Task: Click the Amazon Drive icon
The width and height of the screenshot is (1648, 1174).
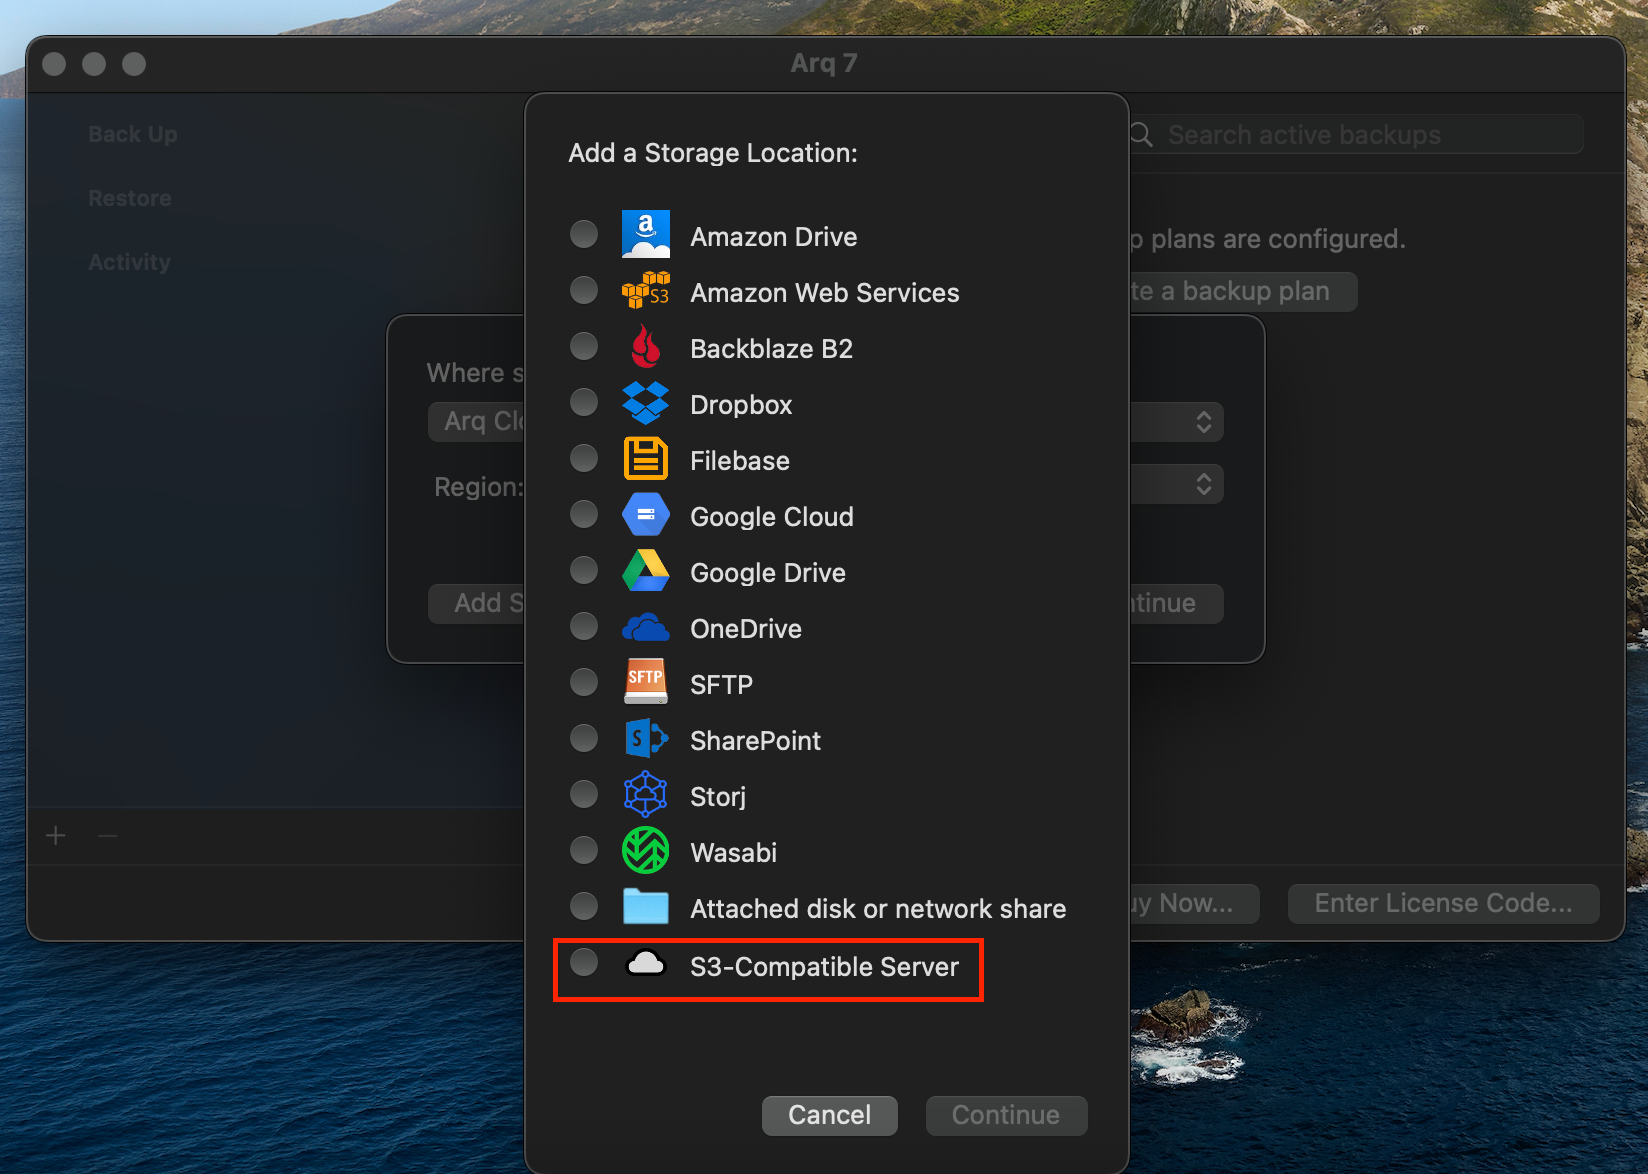Action: point(646,235)
